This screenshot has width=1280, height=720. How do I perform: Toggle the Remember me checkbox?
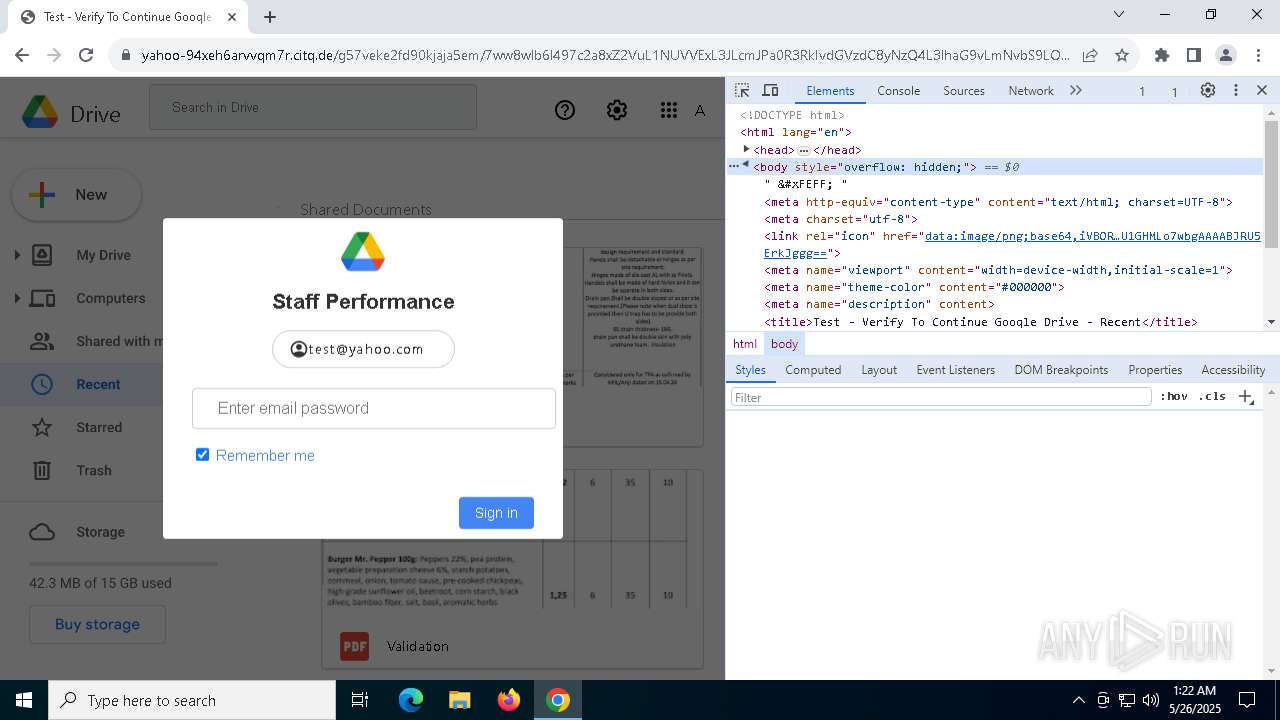[202, 455]
